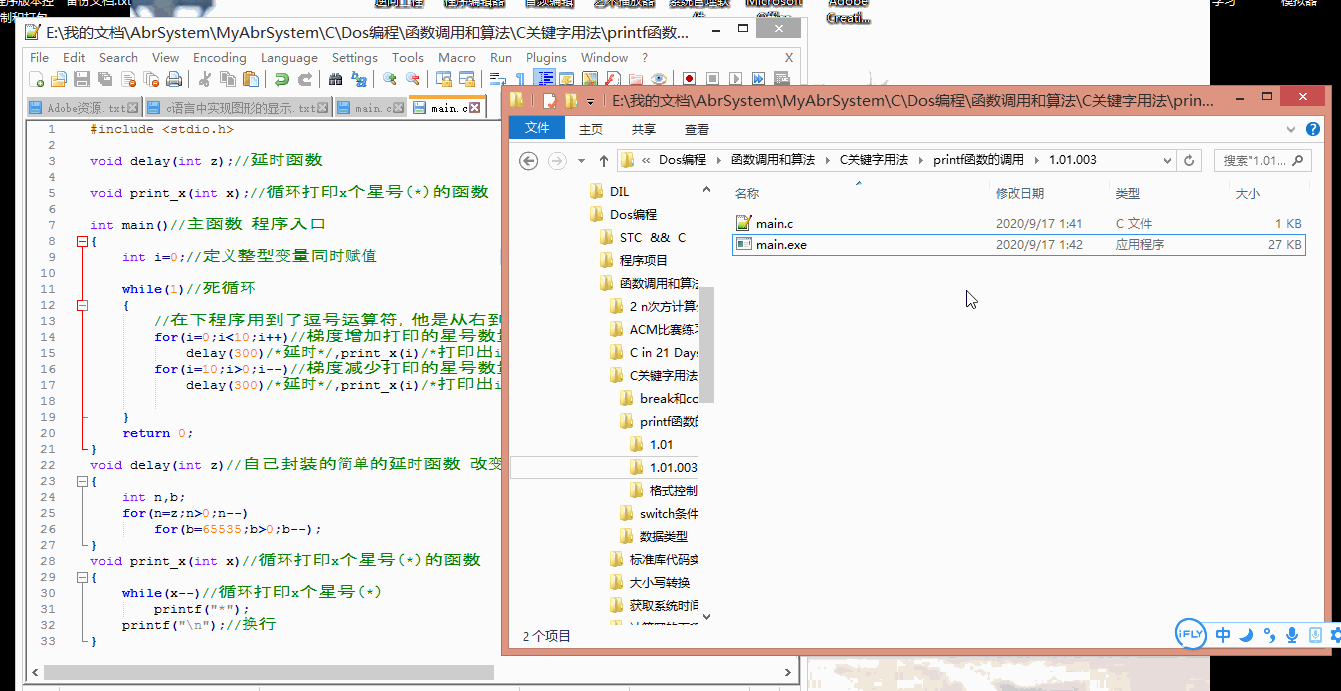Click the Zoom Out magnifier icon

point(413,79)
